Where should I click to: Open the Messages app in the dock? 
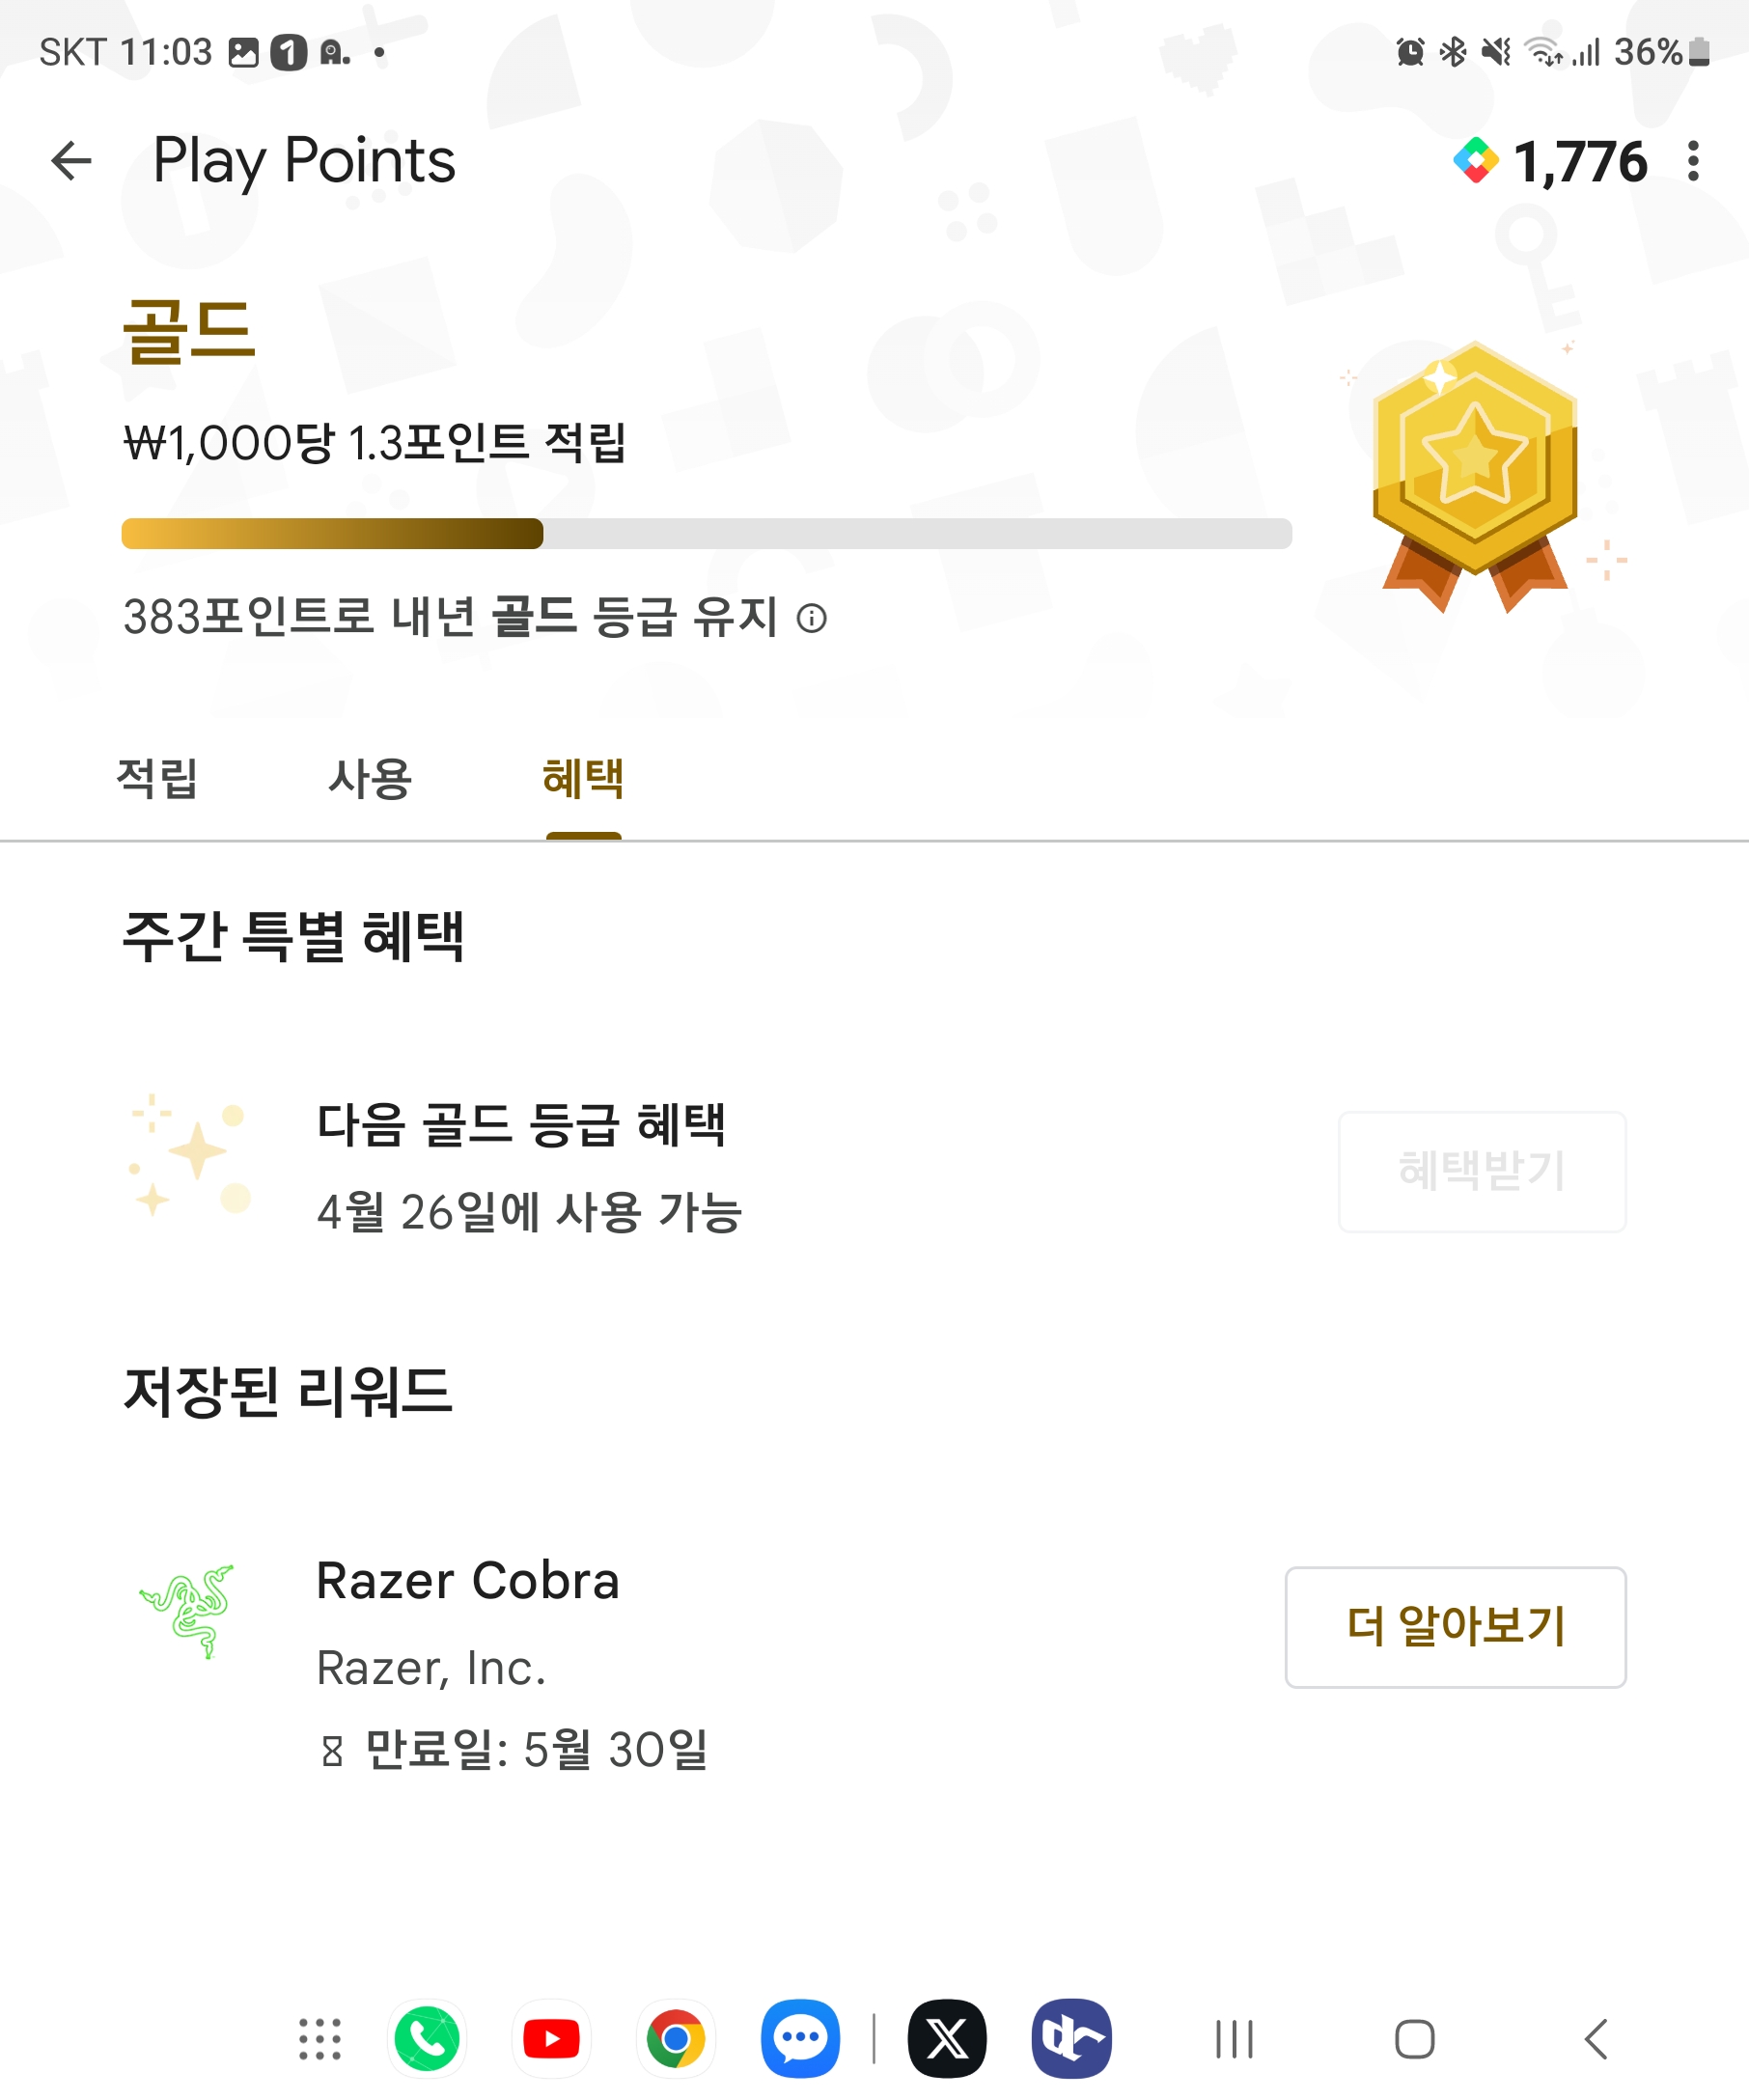[x=800, y=2039]
